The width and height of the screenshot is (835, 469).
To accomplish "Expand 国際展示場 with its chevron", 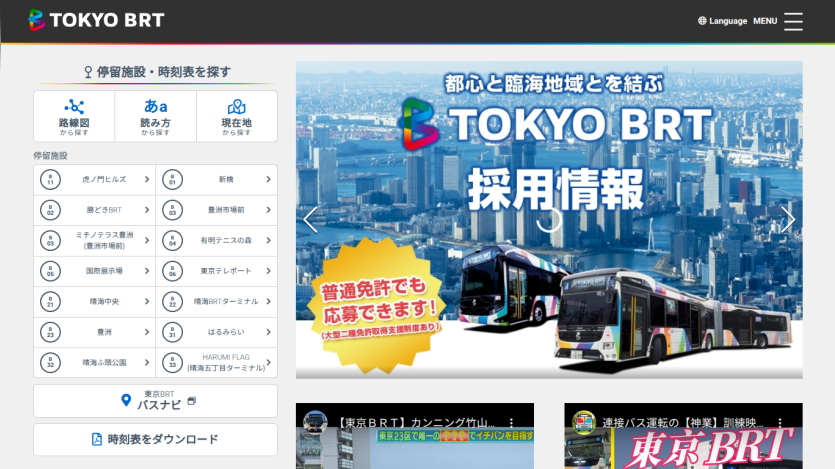I will [147, 271].
